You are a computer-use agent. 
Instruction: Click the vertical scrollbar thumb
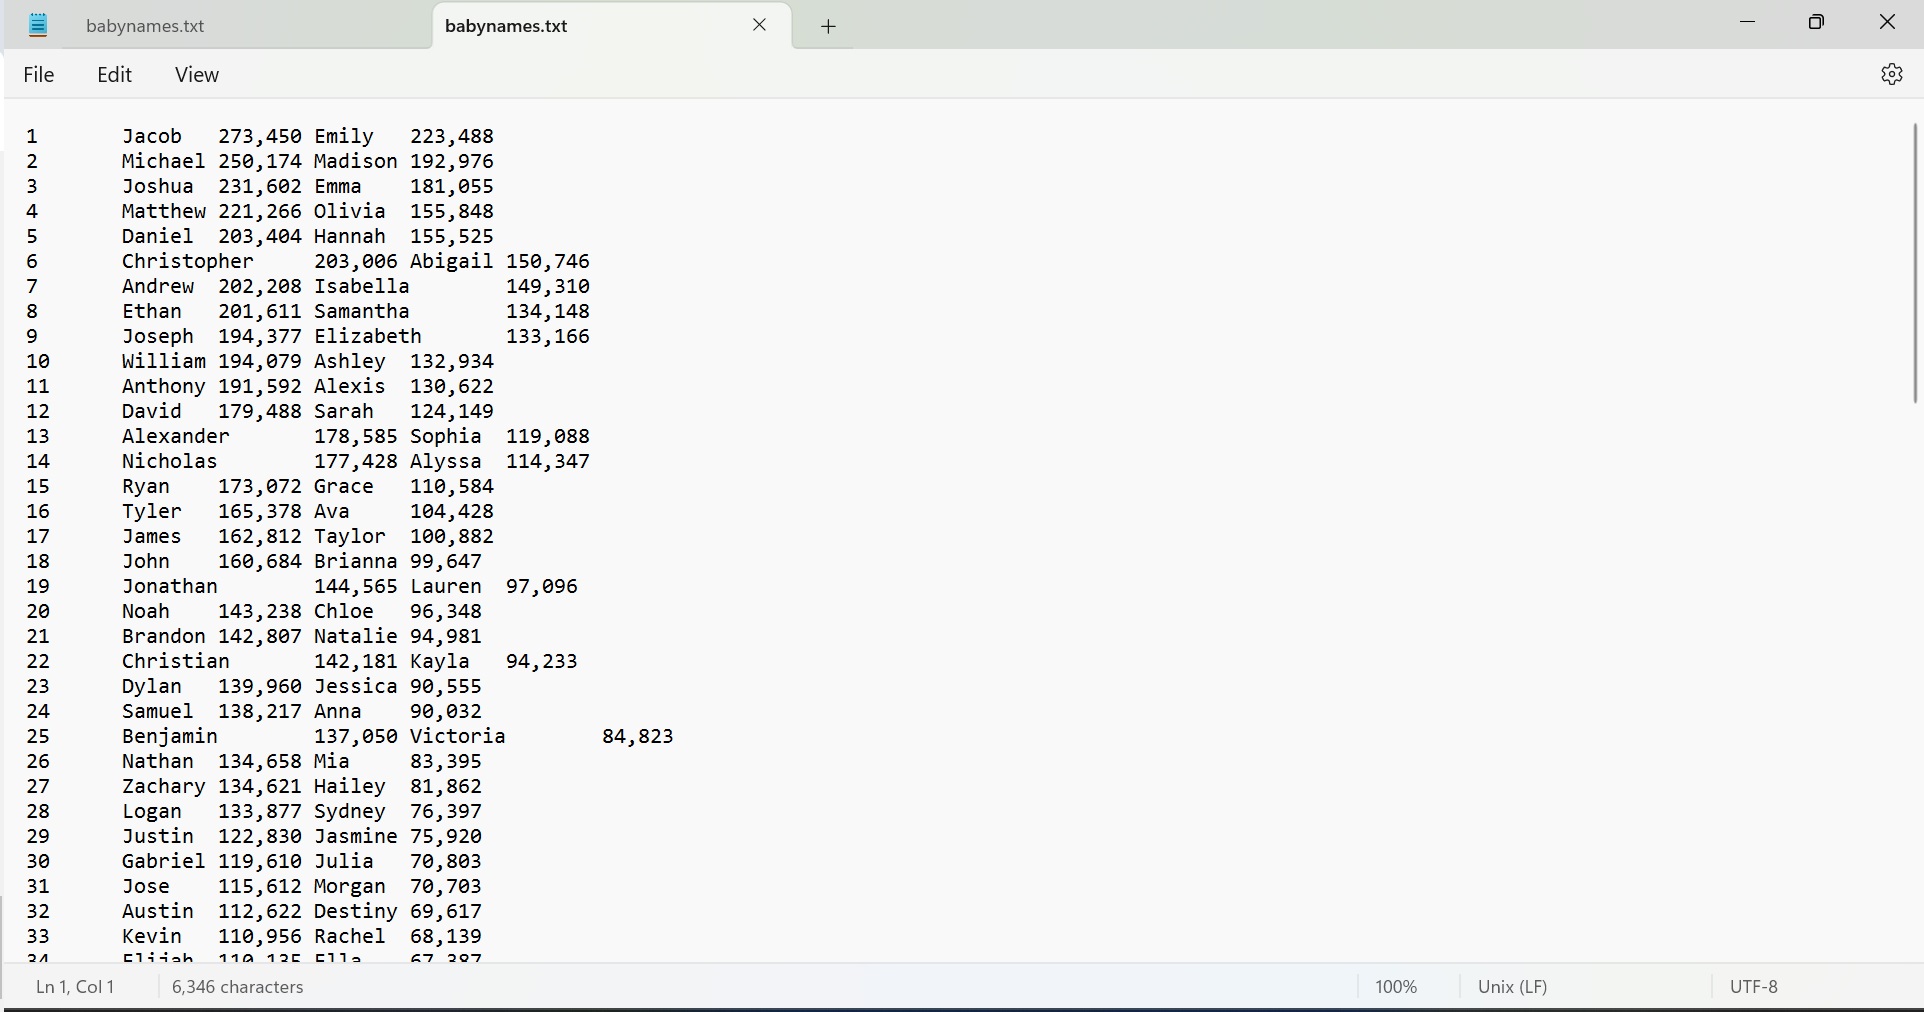pyautogui.click(x=1915, y=264)
